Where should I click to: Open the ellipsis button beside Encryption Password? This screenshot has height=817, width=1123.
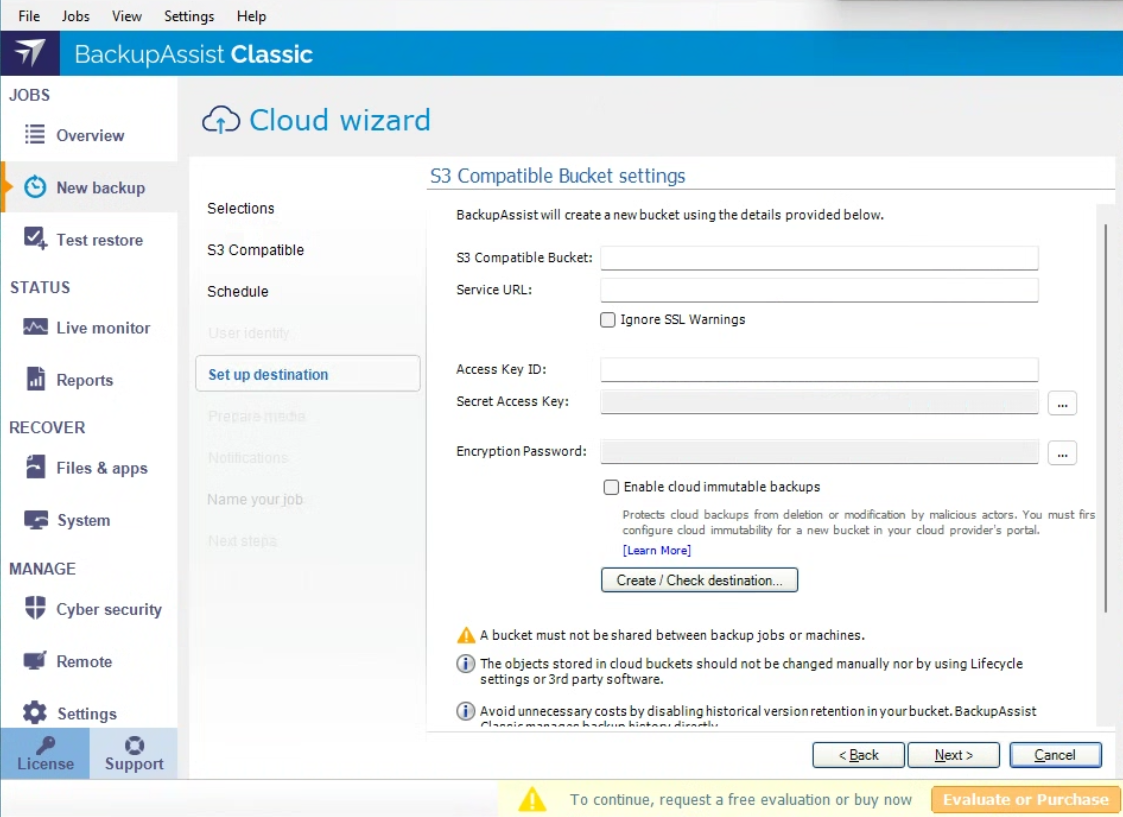[x=1062, y=453]
